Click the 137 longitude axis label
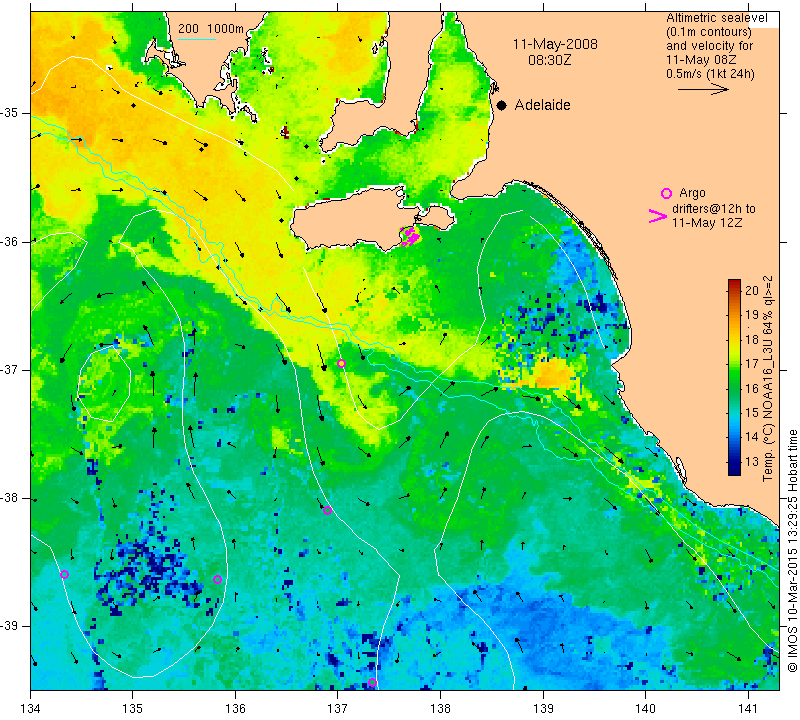Viewport: 800px width, 720px height. [x=338, y=709]
